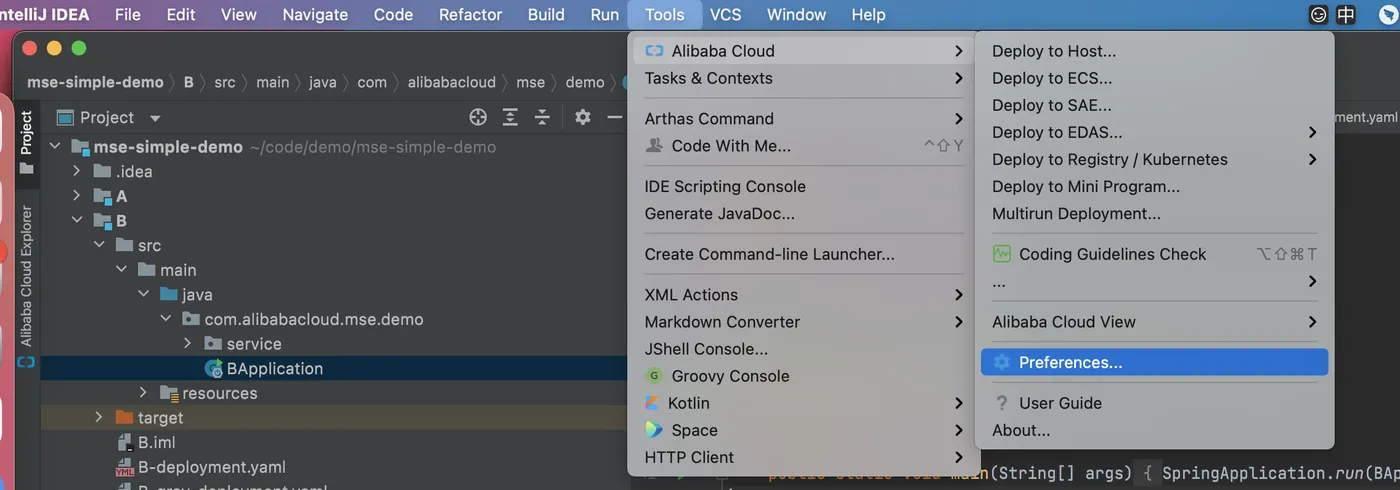The width and height of the screenshot is (1400, 490).
Task: Open Alibaba Cloud View submenu
Action: coord(1155,322)
